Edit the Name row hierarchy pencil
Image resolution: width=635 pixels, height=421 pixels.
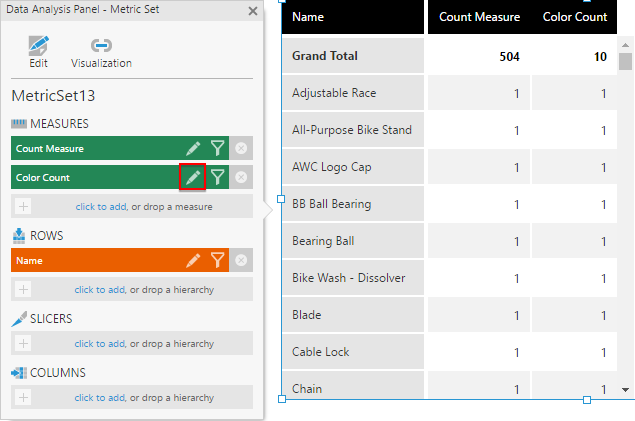click(193, 260)
